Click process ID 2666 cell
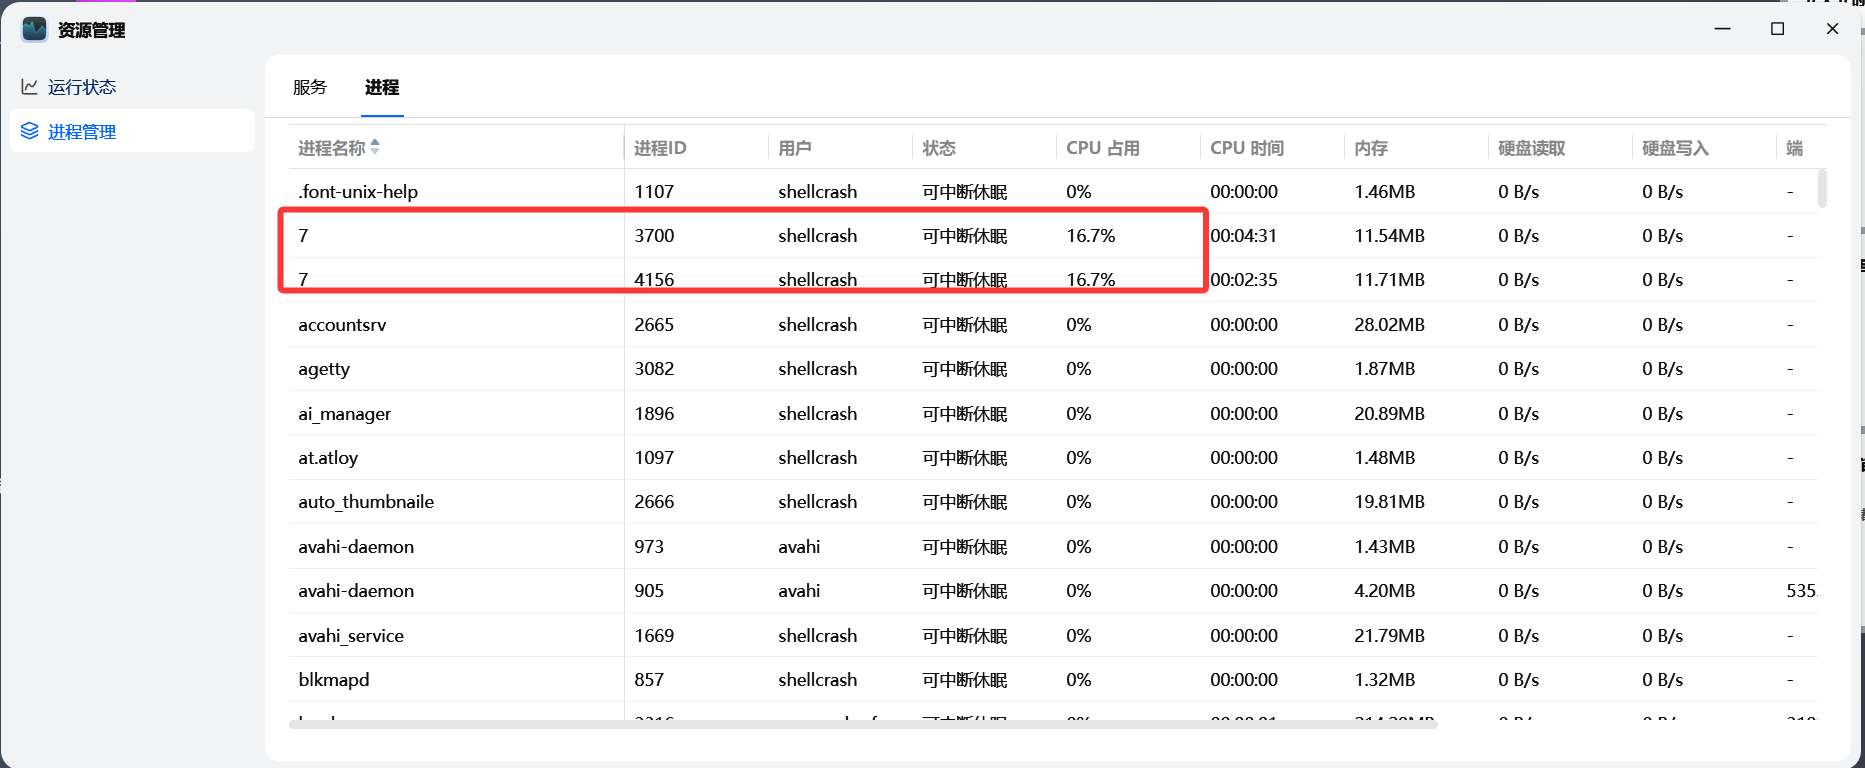The width and height of the screenshot is (1865, 768). tap(654, 502)
